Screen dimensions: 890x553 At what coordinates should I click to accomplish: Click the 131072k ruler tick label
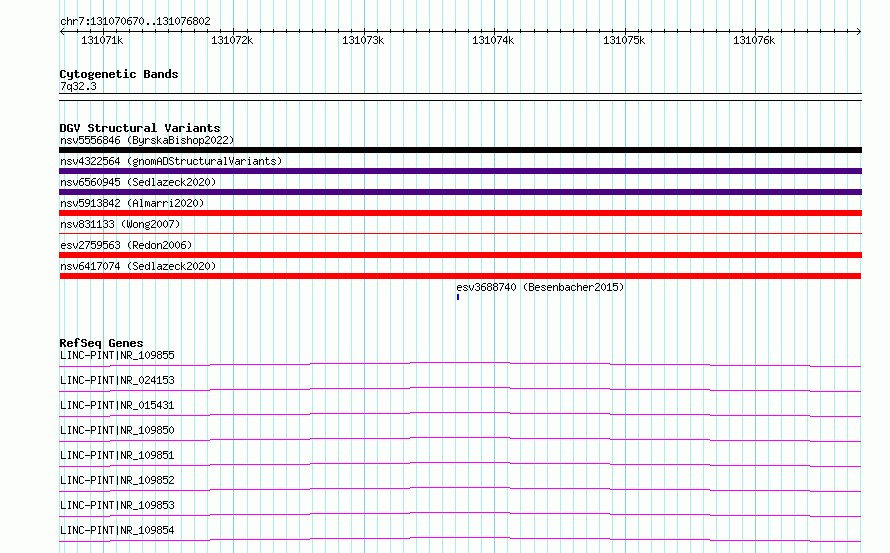(x=232, y=40)
